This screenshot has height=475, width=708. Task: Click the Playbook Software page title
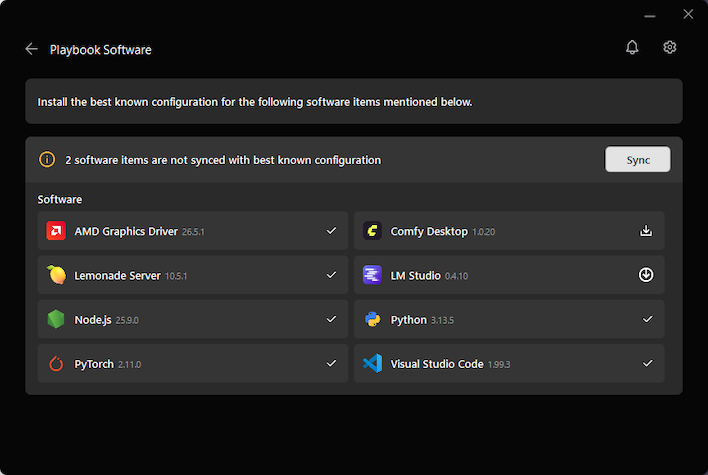(100, 50)
